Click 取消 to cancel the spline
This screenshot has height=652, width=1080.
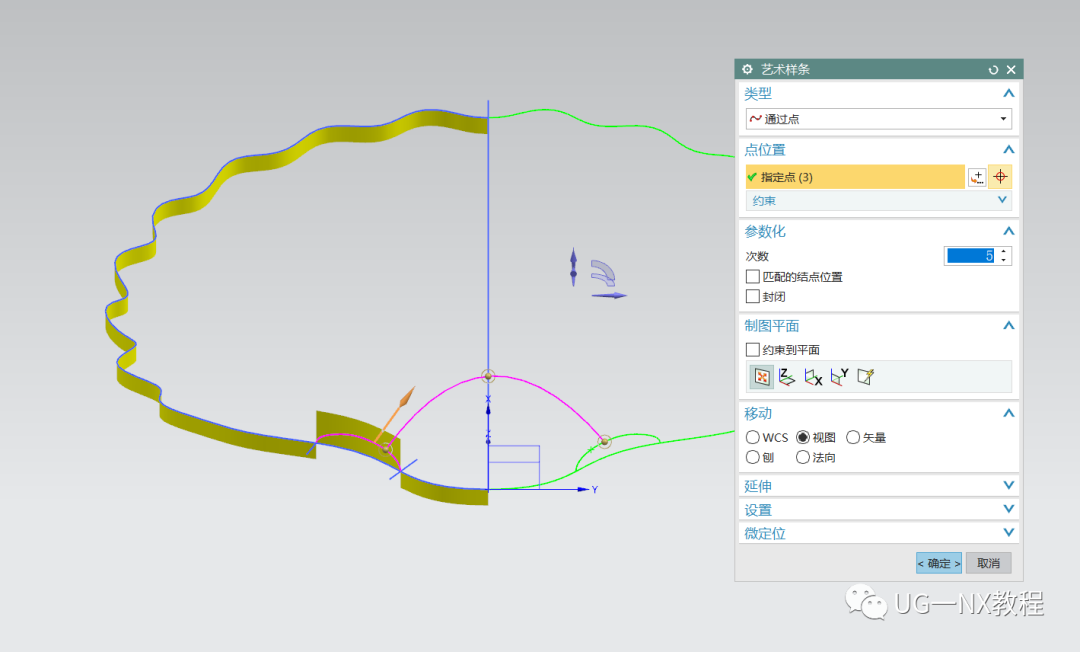[x=987, y=563]
